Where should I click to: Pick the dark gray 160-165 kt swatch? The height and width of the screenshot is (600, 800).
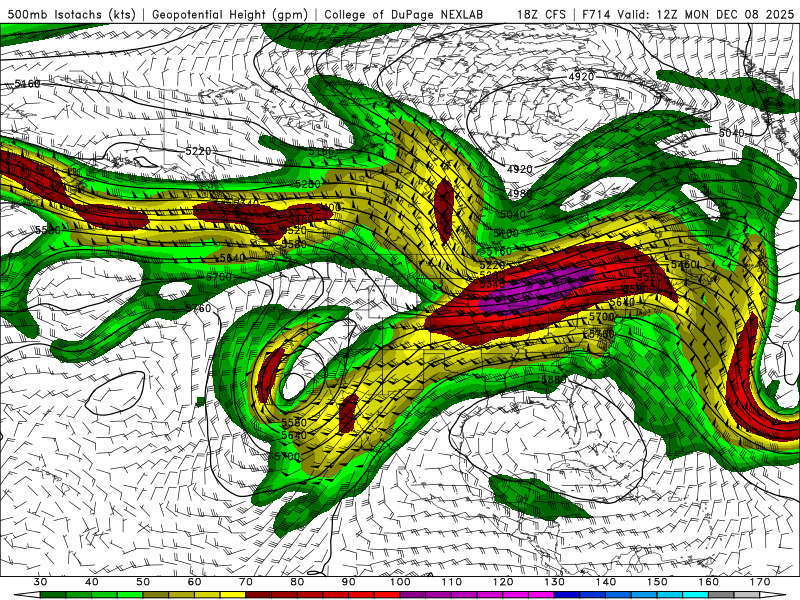pos(721,596)
